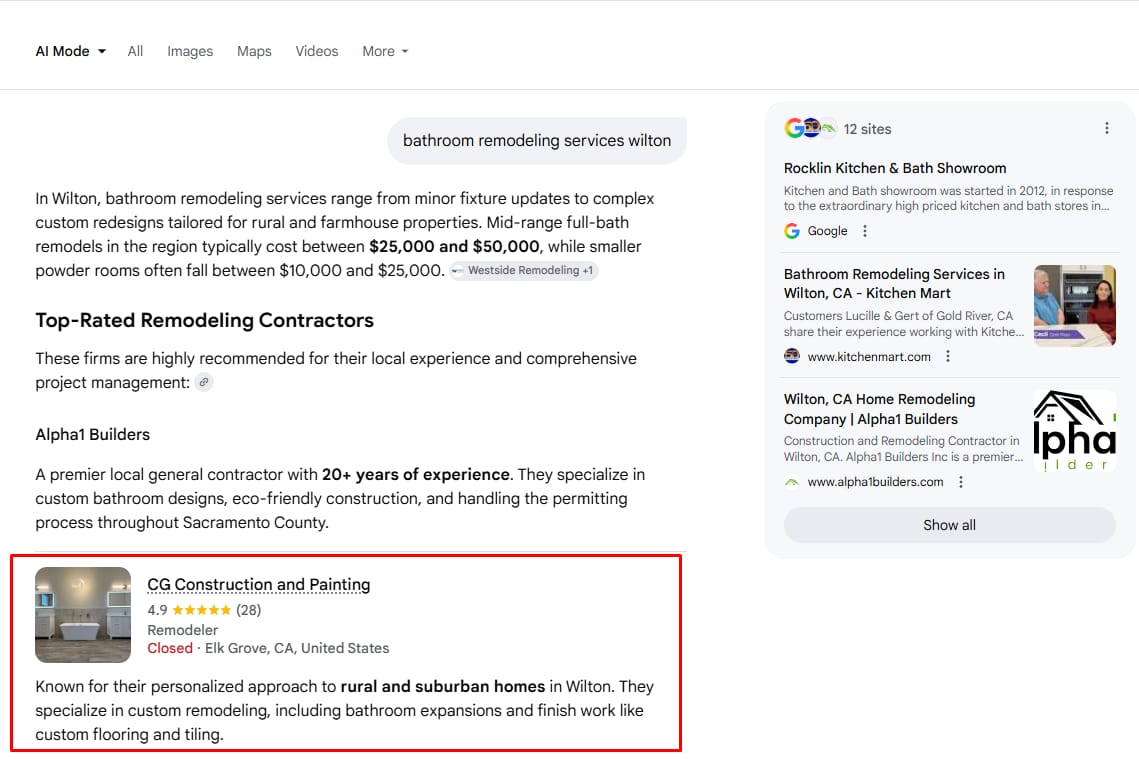1139x759 pixels.
Task: Click the 'Remodeler' category text
Action: tap(182, 630)
